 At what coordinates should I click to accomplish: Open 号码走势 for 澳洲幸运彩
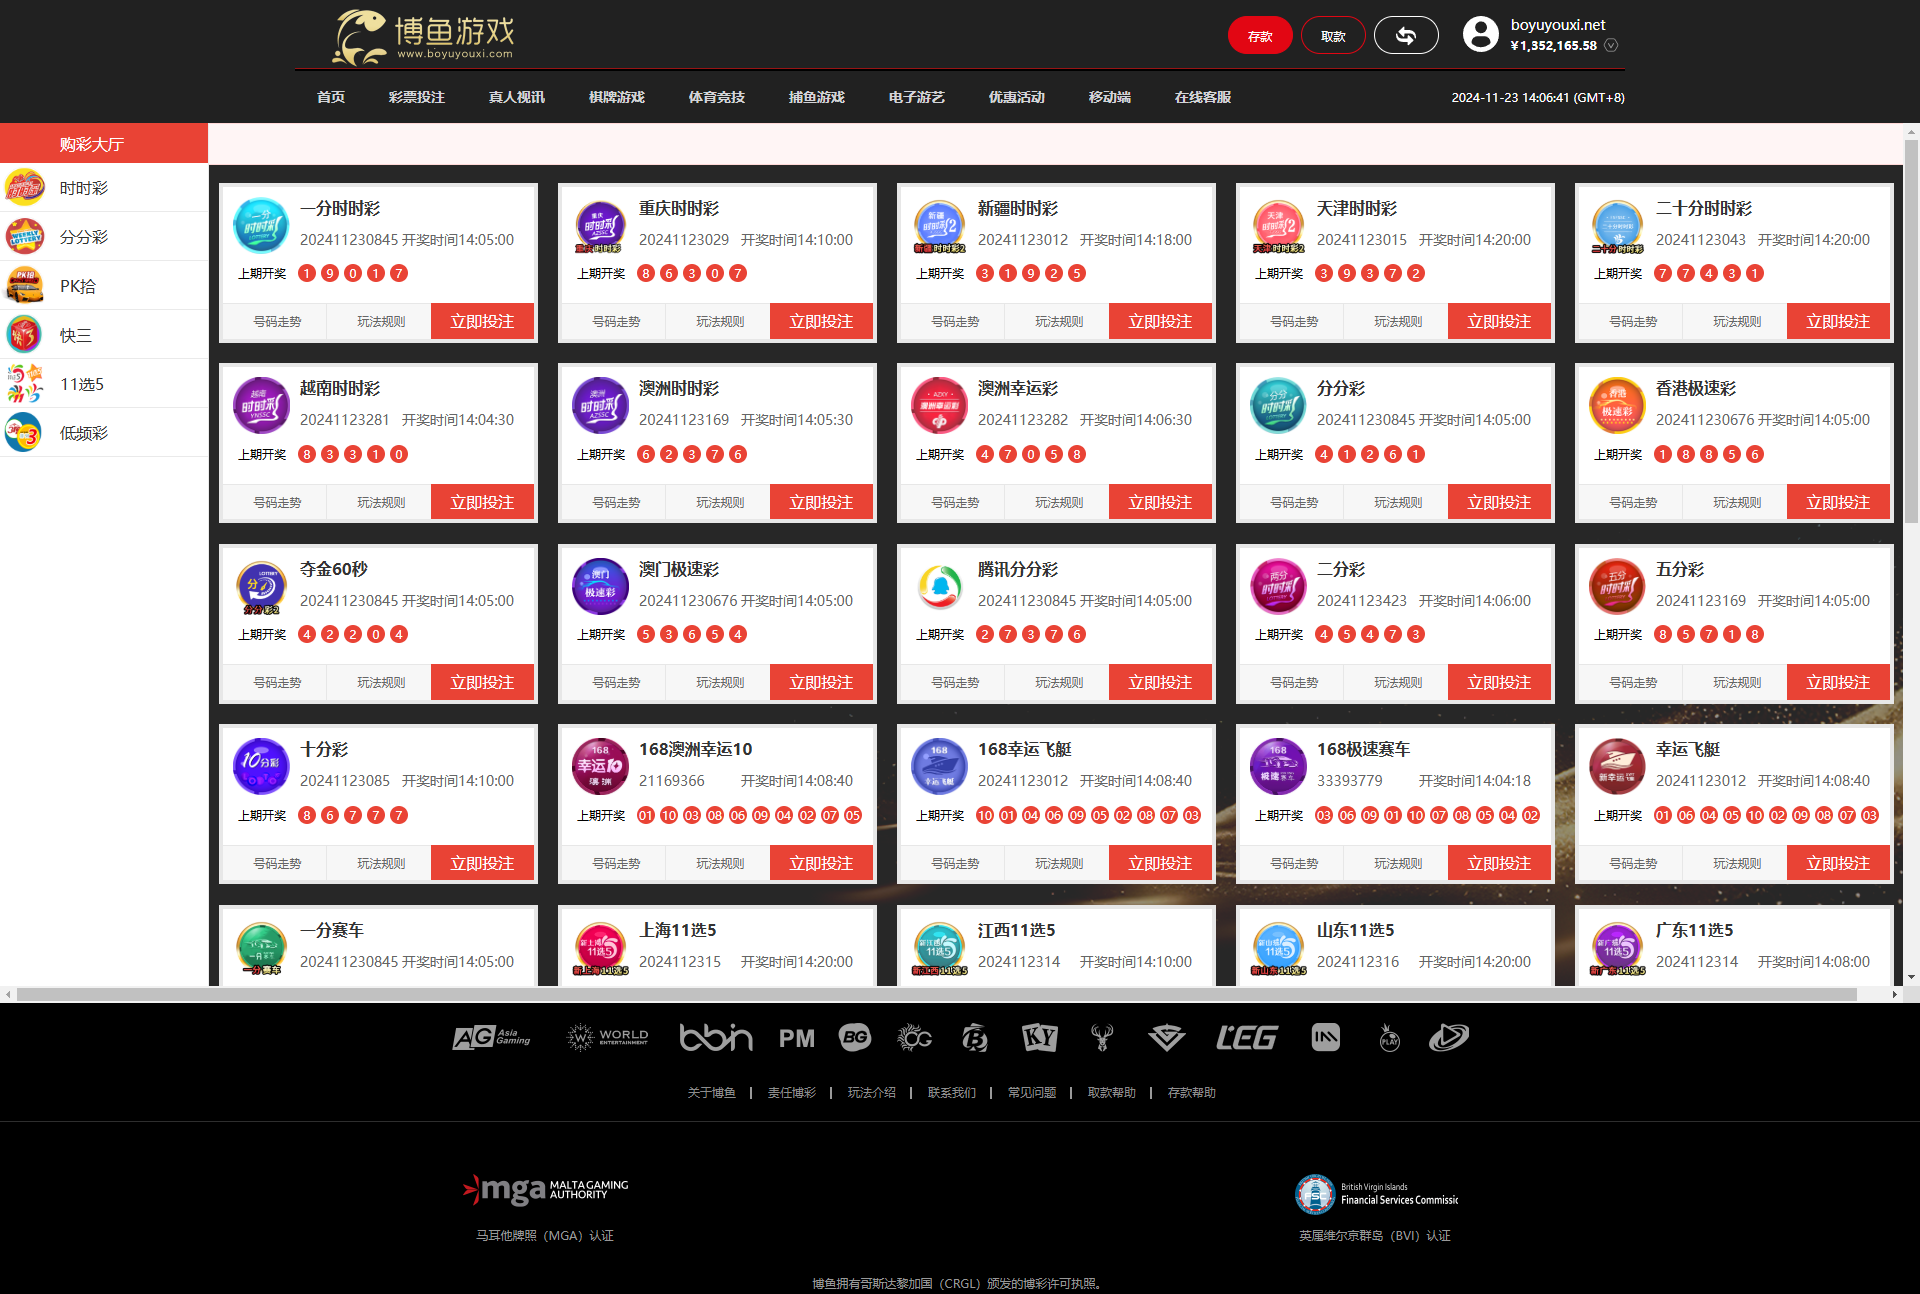955,502
